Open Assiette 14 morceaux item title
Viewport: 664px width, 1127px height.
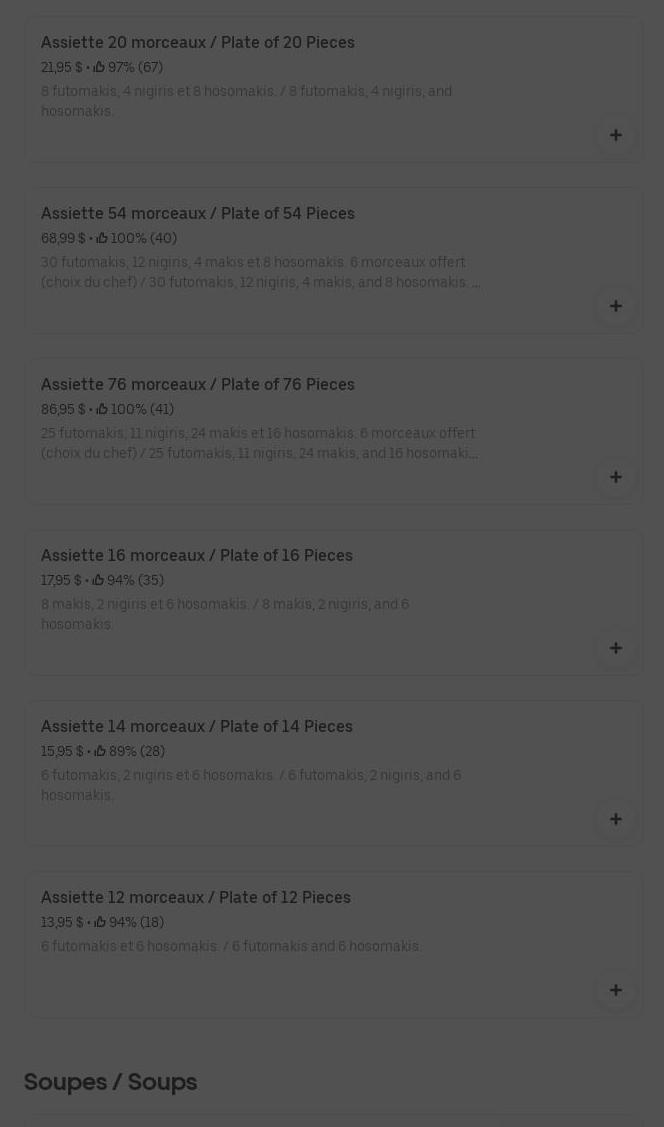[197, 727]
